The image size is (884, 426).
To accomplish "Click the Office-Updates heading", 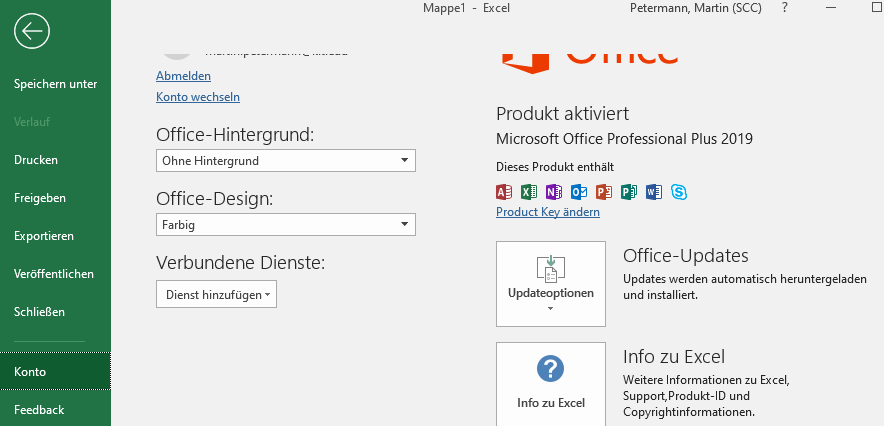I will coord(686,256).
